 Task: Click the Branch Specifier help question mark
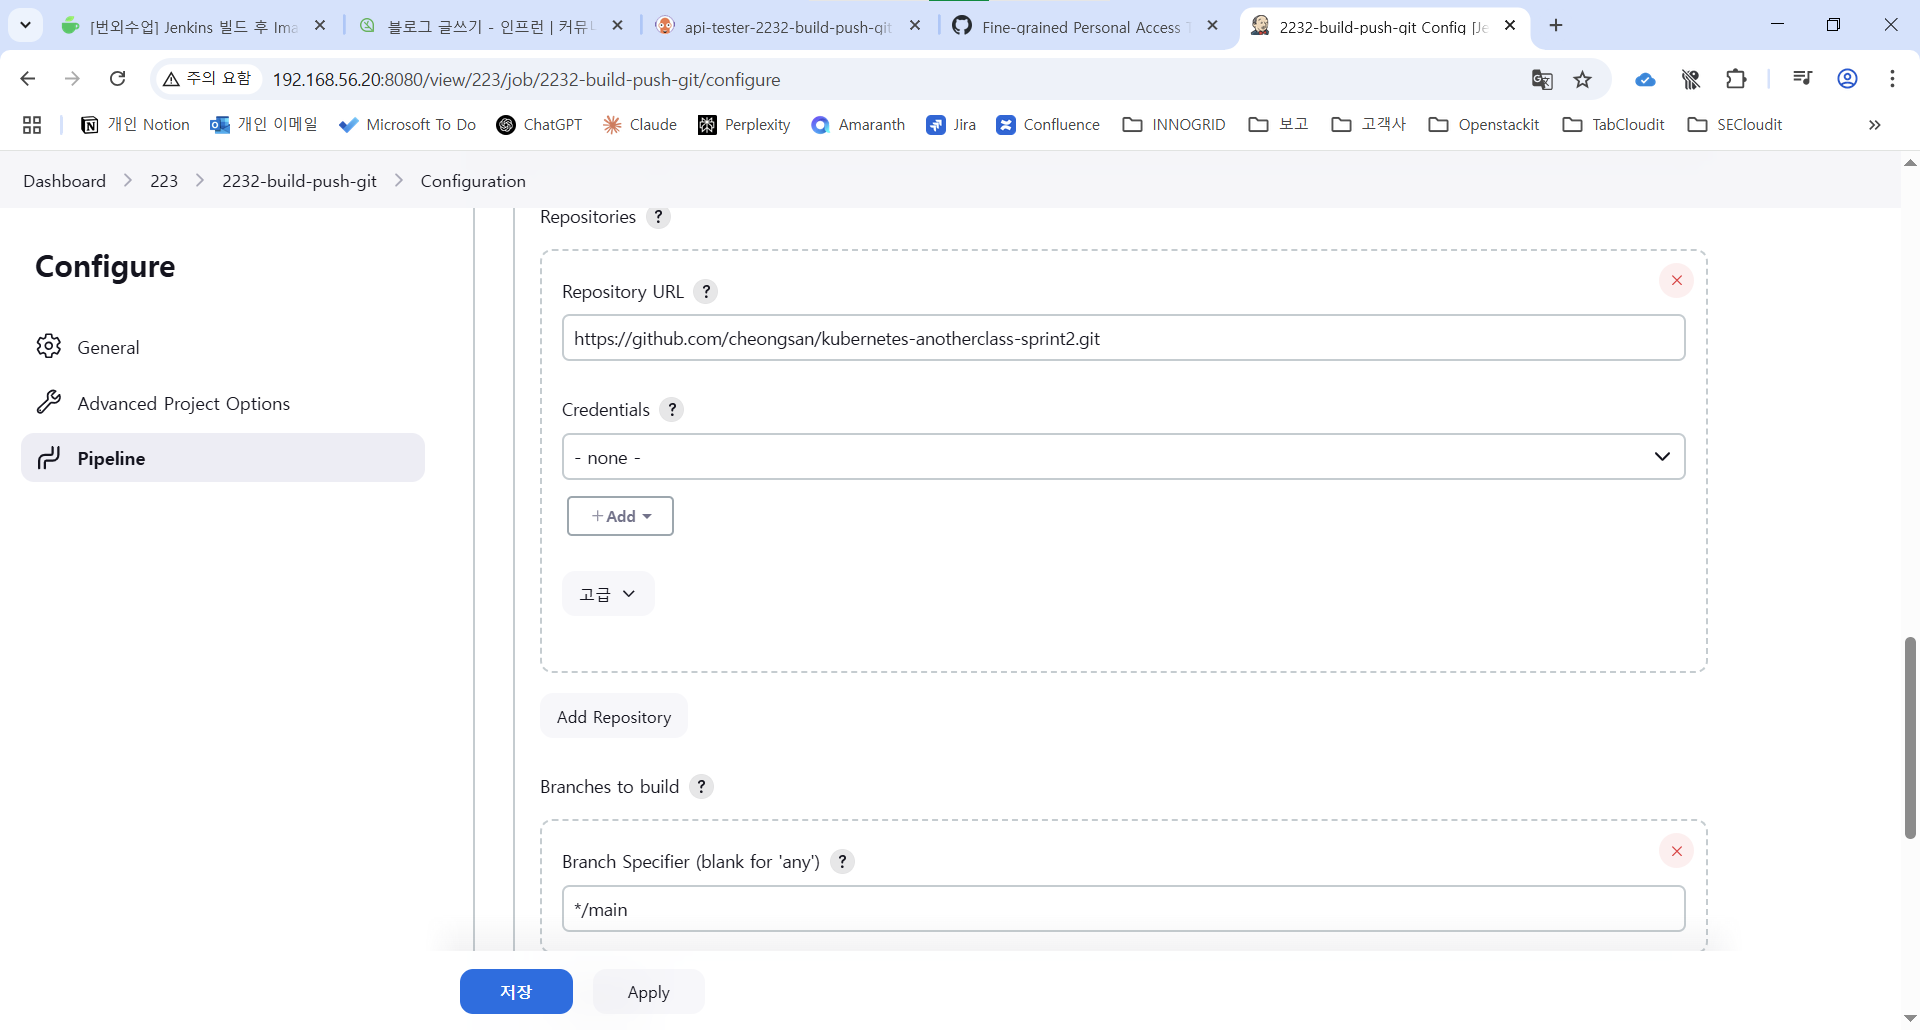click(x=843, y=862)
